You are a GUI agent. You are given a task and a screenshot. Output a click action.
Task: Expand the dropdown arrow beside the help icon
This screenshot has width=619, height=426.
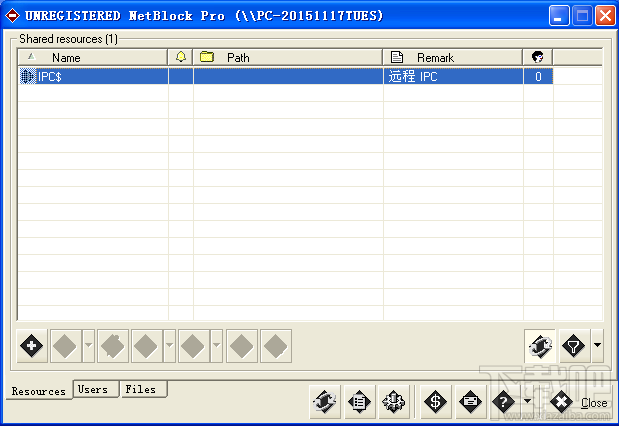pyautogui.click(x=527, y=402)
